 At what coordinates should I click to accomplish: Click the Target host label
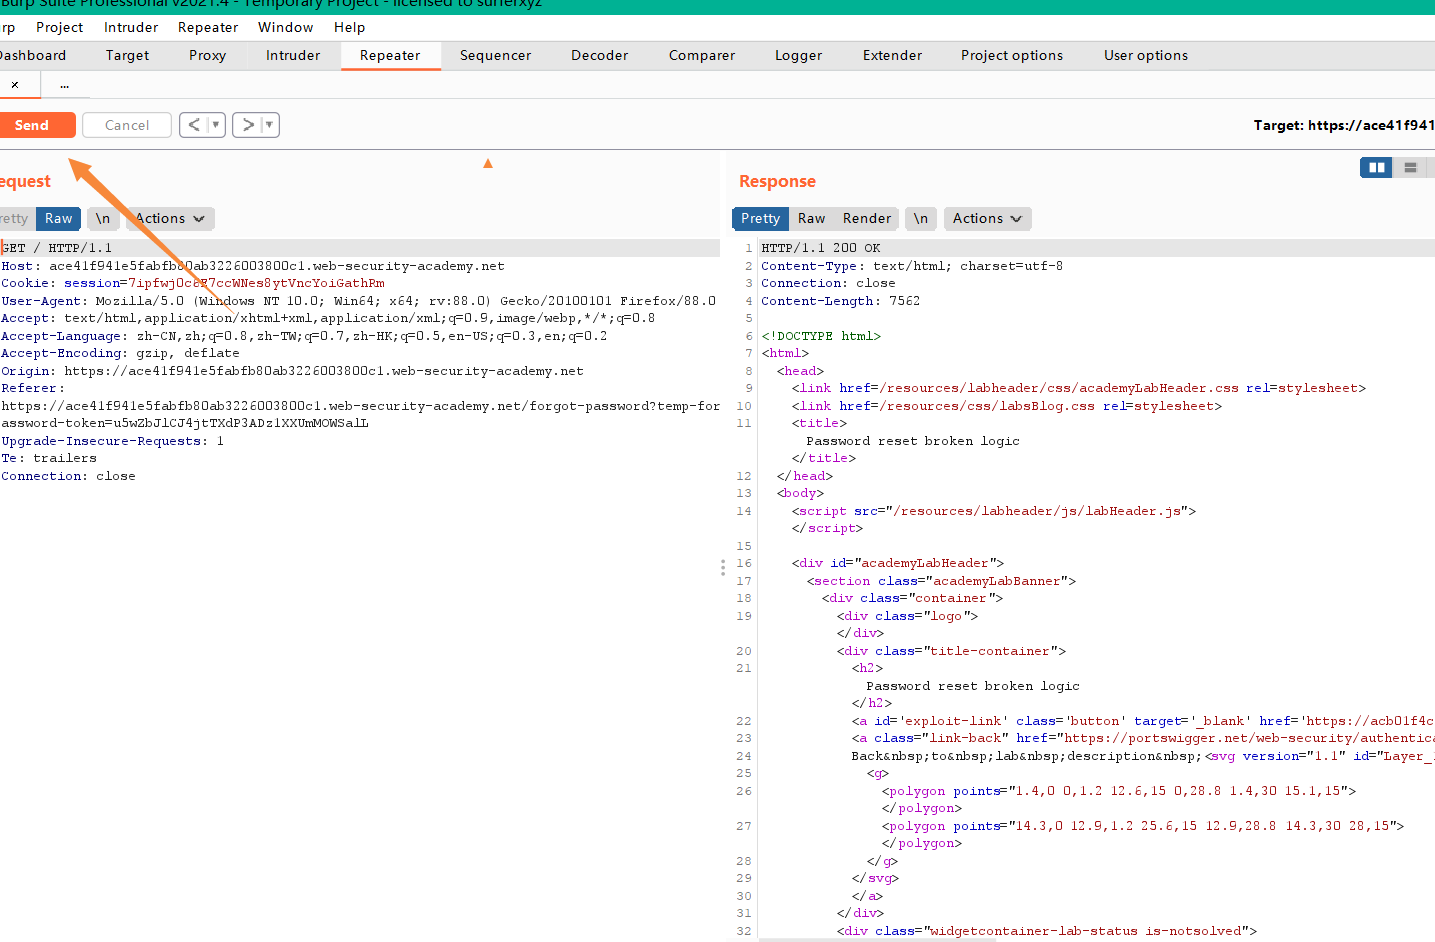1343,125
